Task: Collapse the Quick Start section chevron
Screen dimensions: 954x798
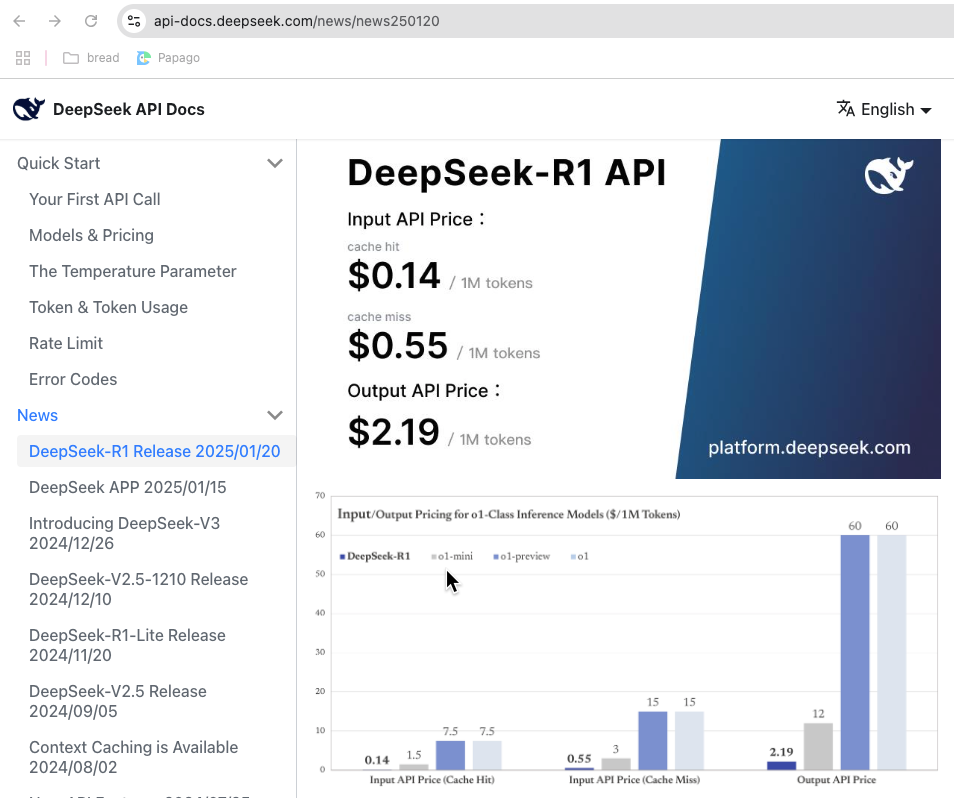Action: click(275, 163)
